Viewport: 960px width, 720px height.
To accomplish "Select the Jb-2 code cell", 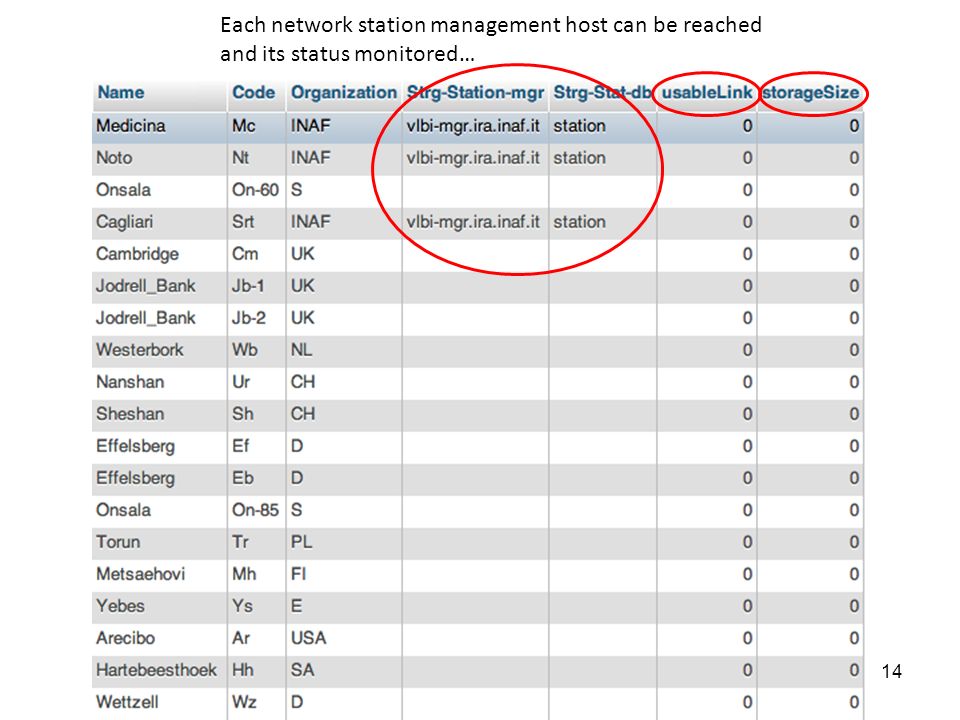I will coord(249,318).
